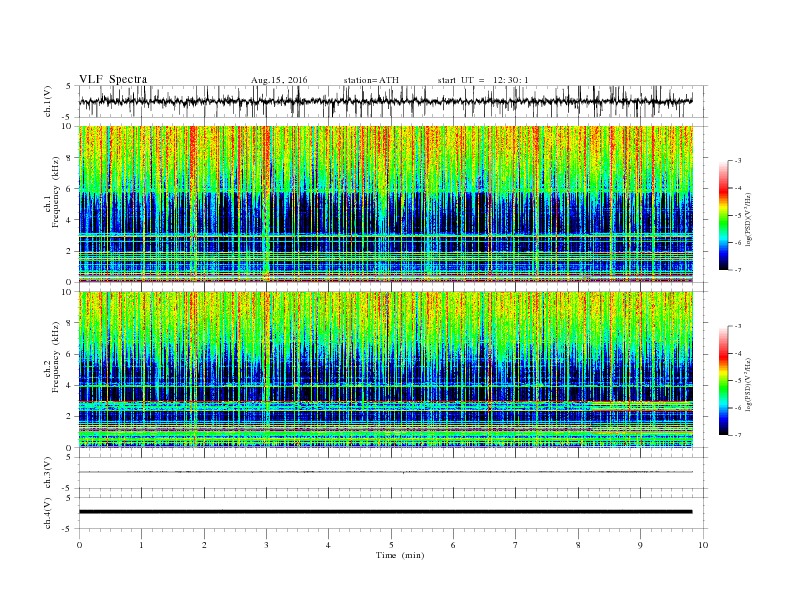Viewport: 792px width, 612px height.
Task: Click the "-3" label on ch.1 color bar
Action: 738,161
